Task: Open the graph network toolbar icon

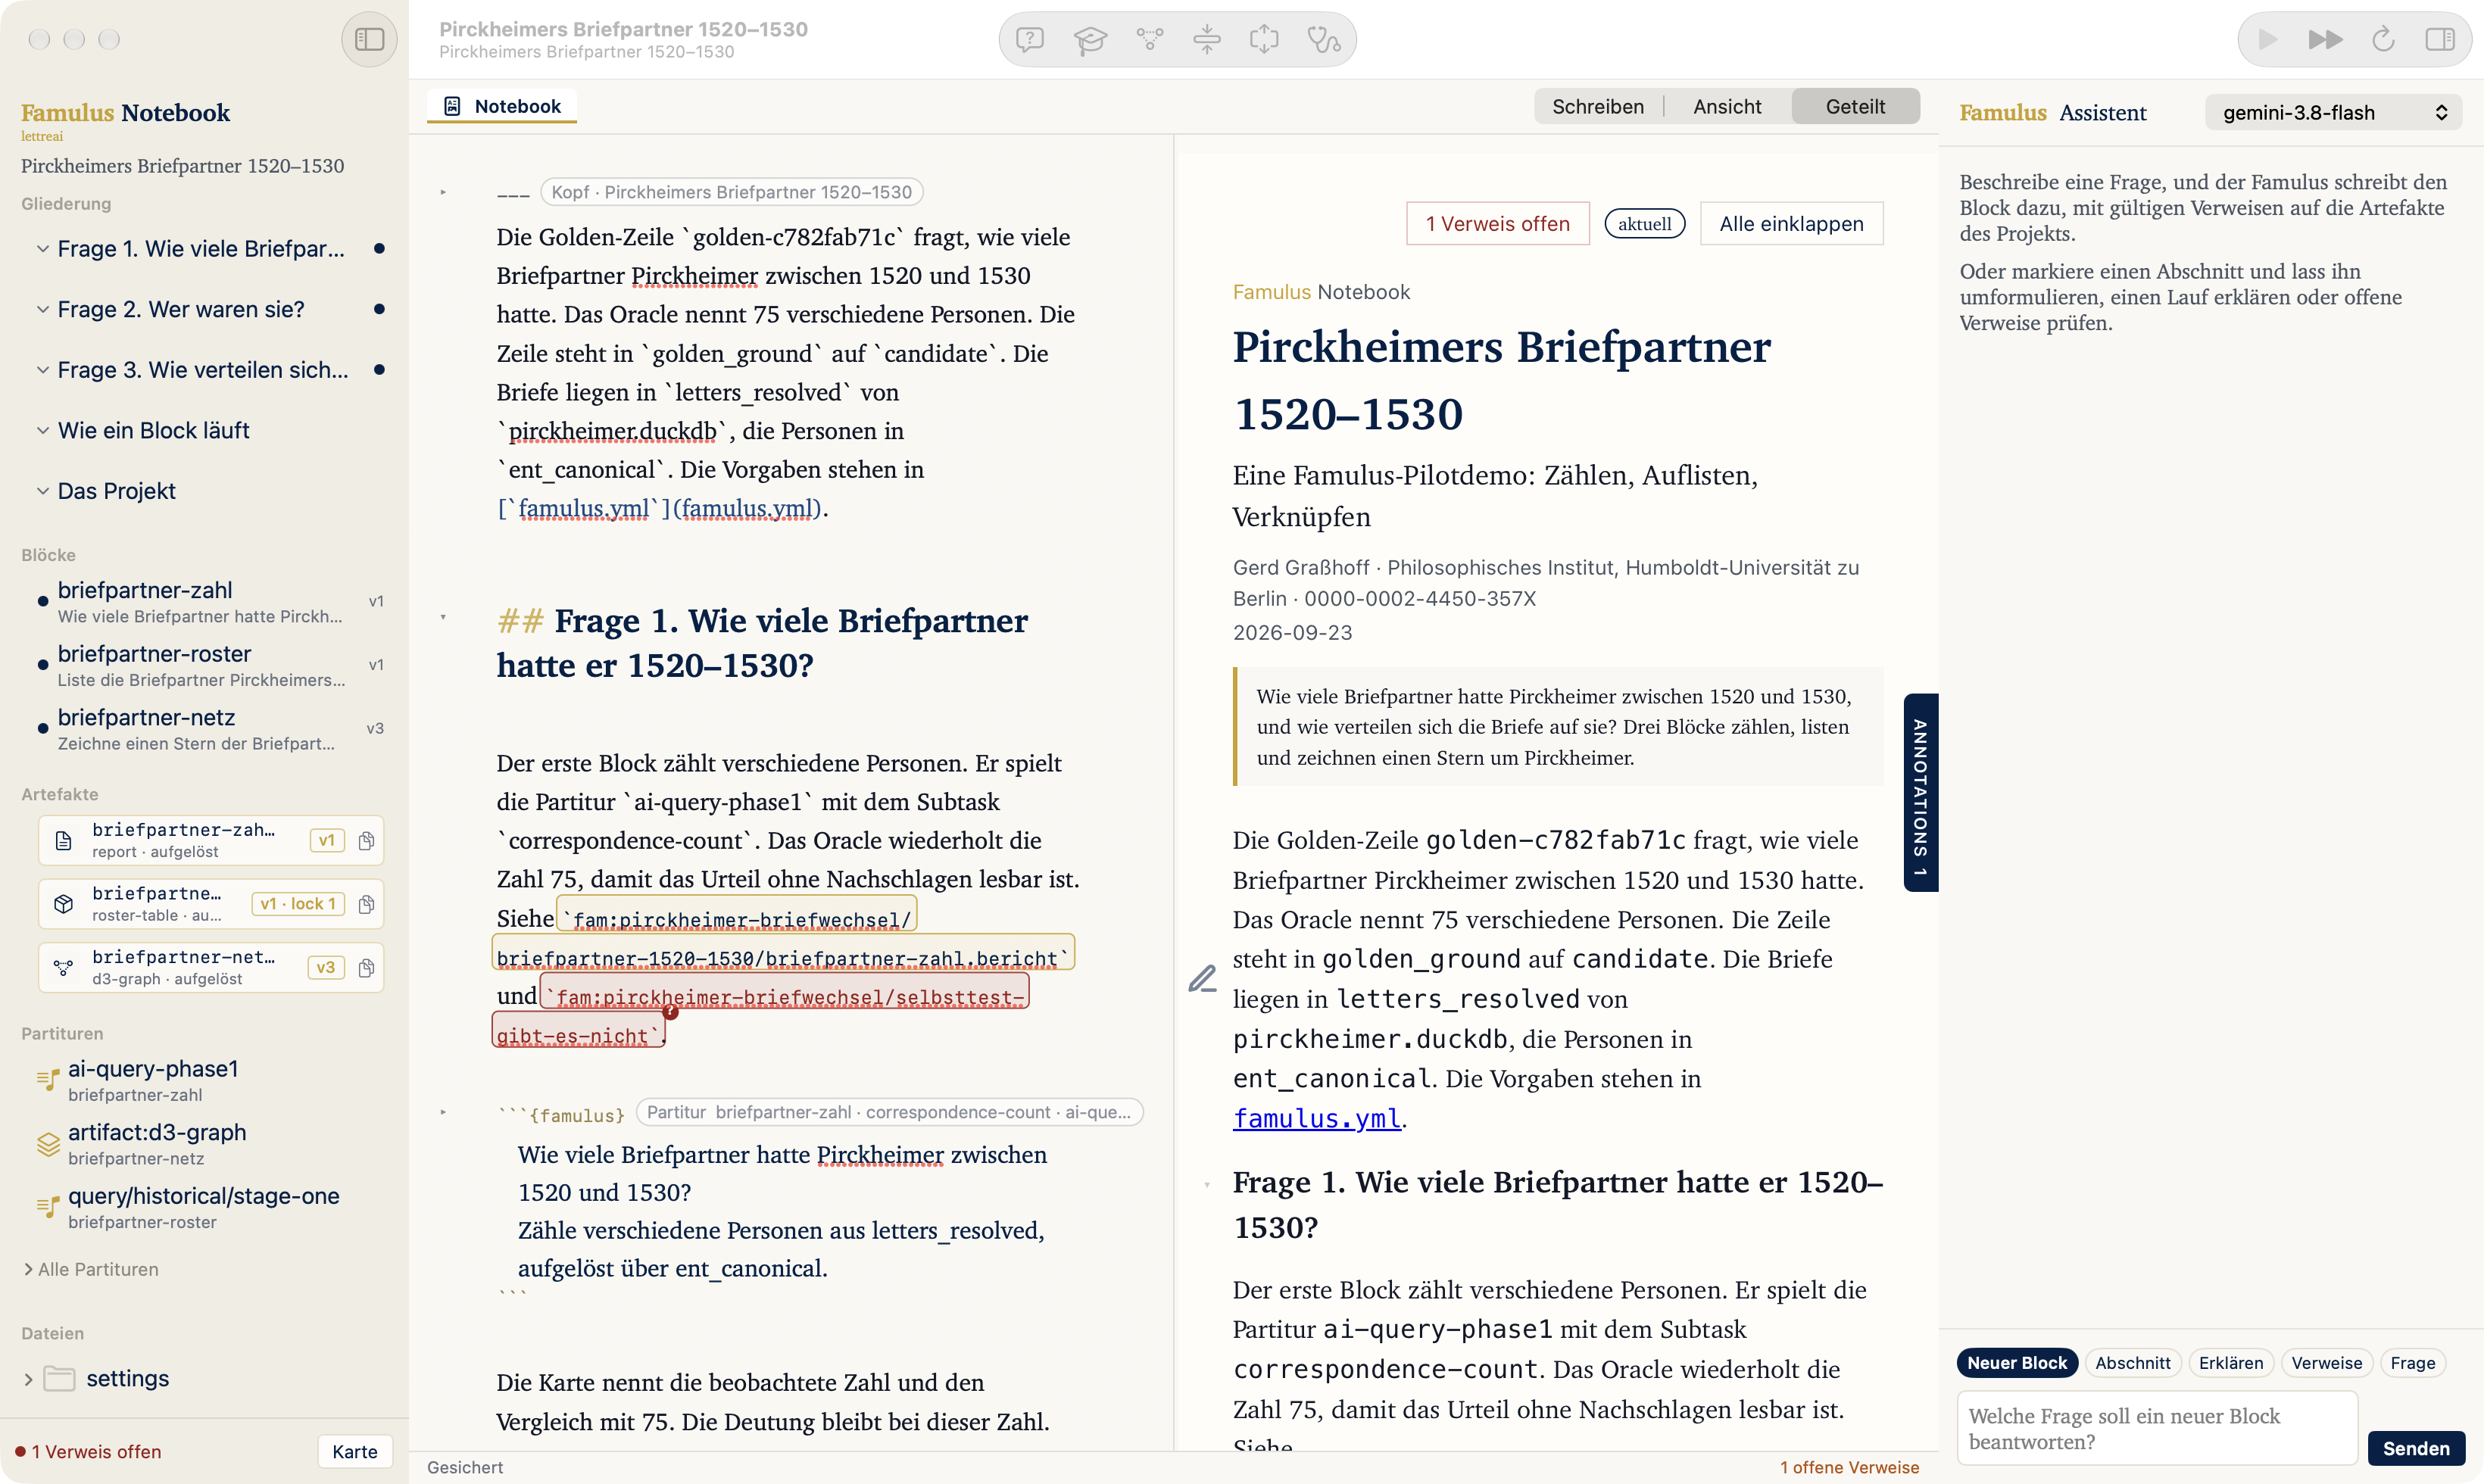Action: pos(1149,40)
